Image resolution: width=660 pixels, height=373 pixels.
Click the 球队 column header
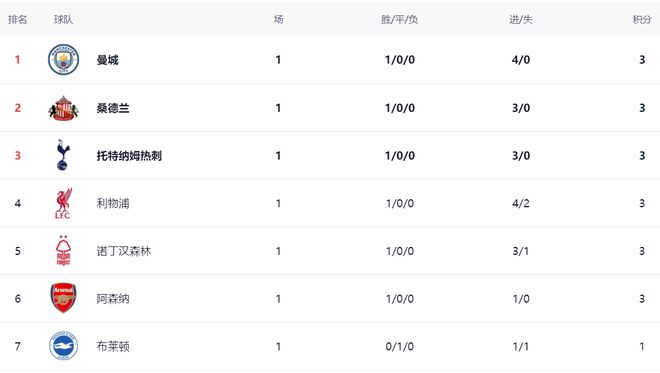(x=63, y=19)
